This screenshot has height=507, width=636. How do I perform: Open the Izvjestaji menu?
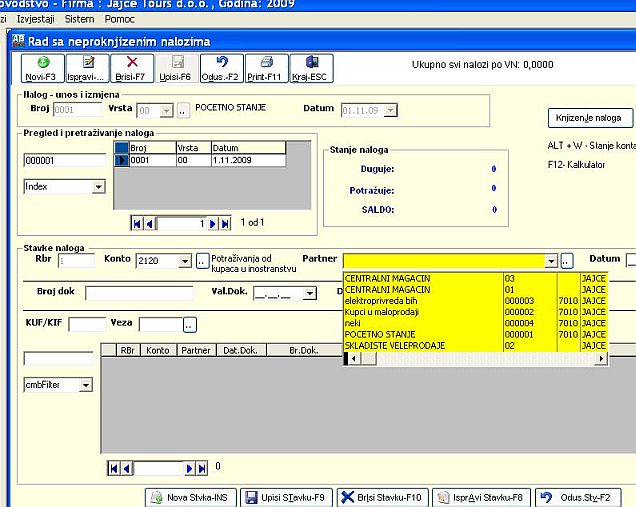coord(35,19)
